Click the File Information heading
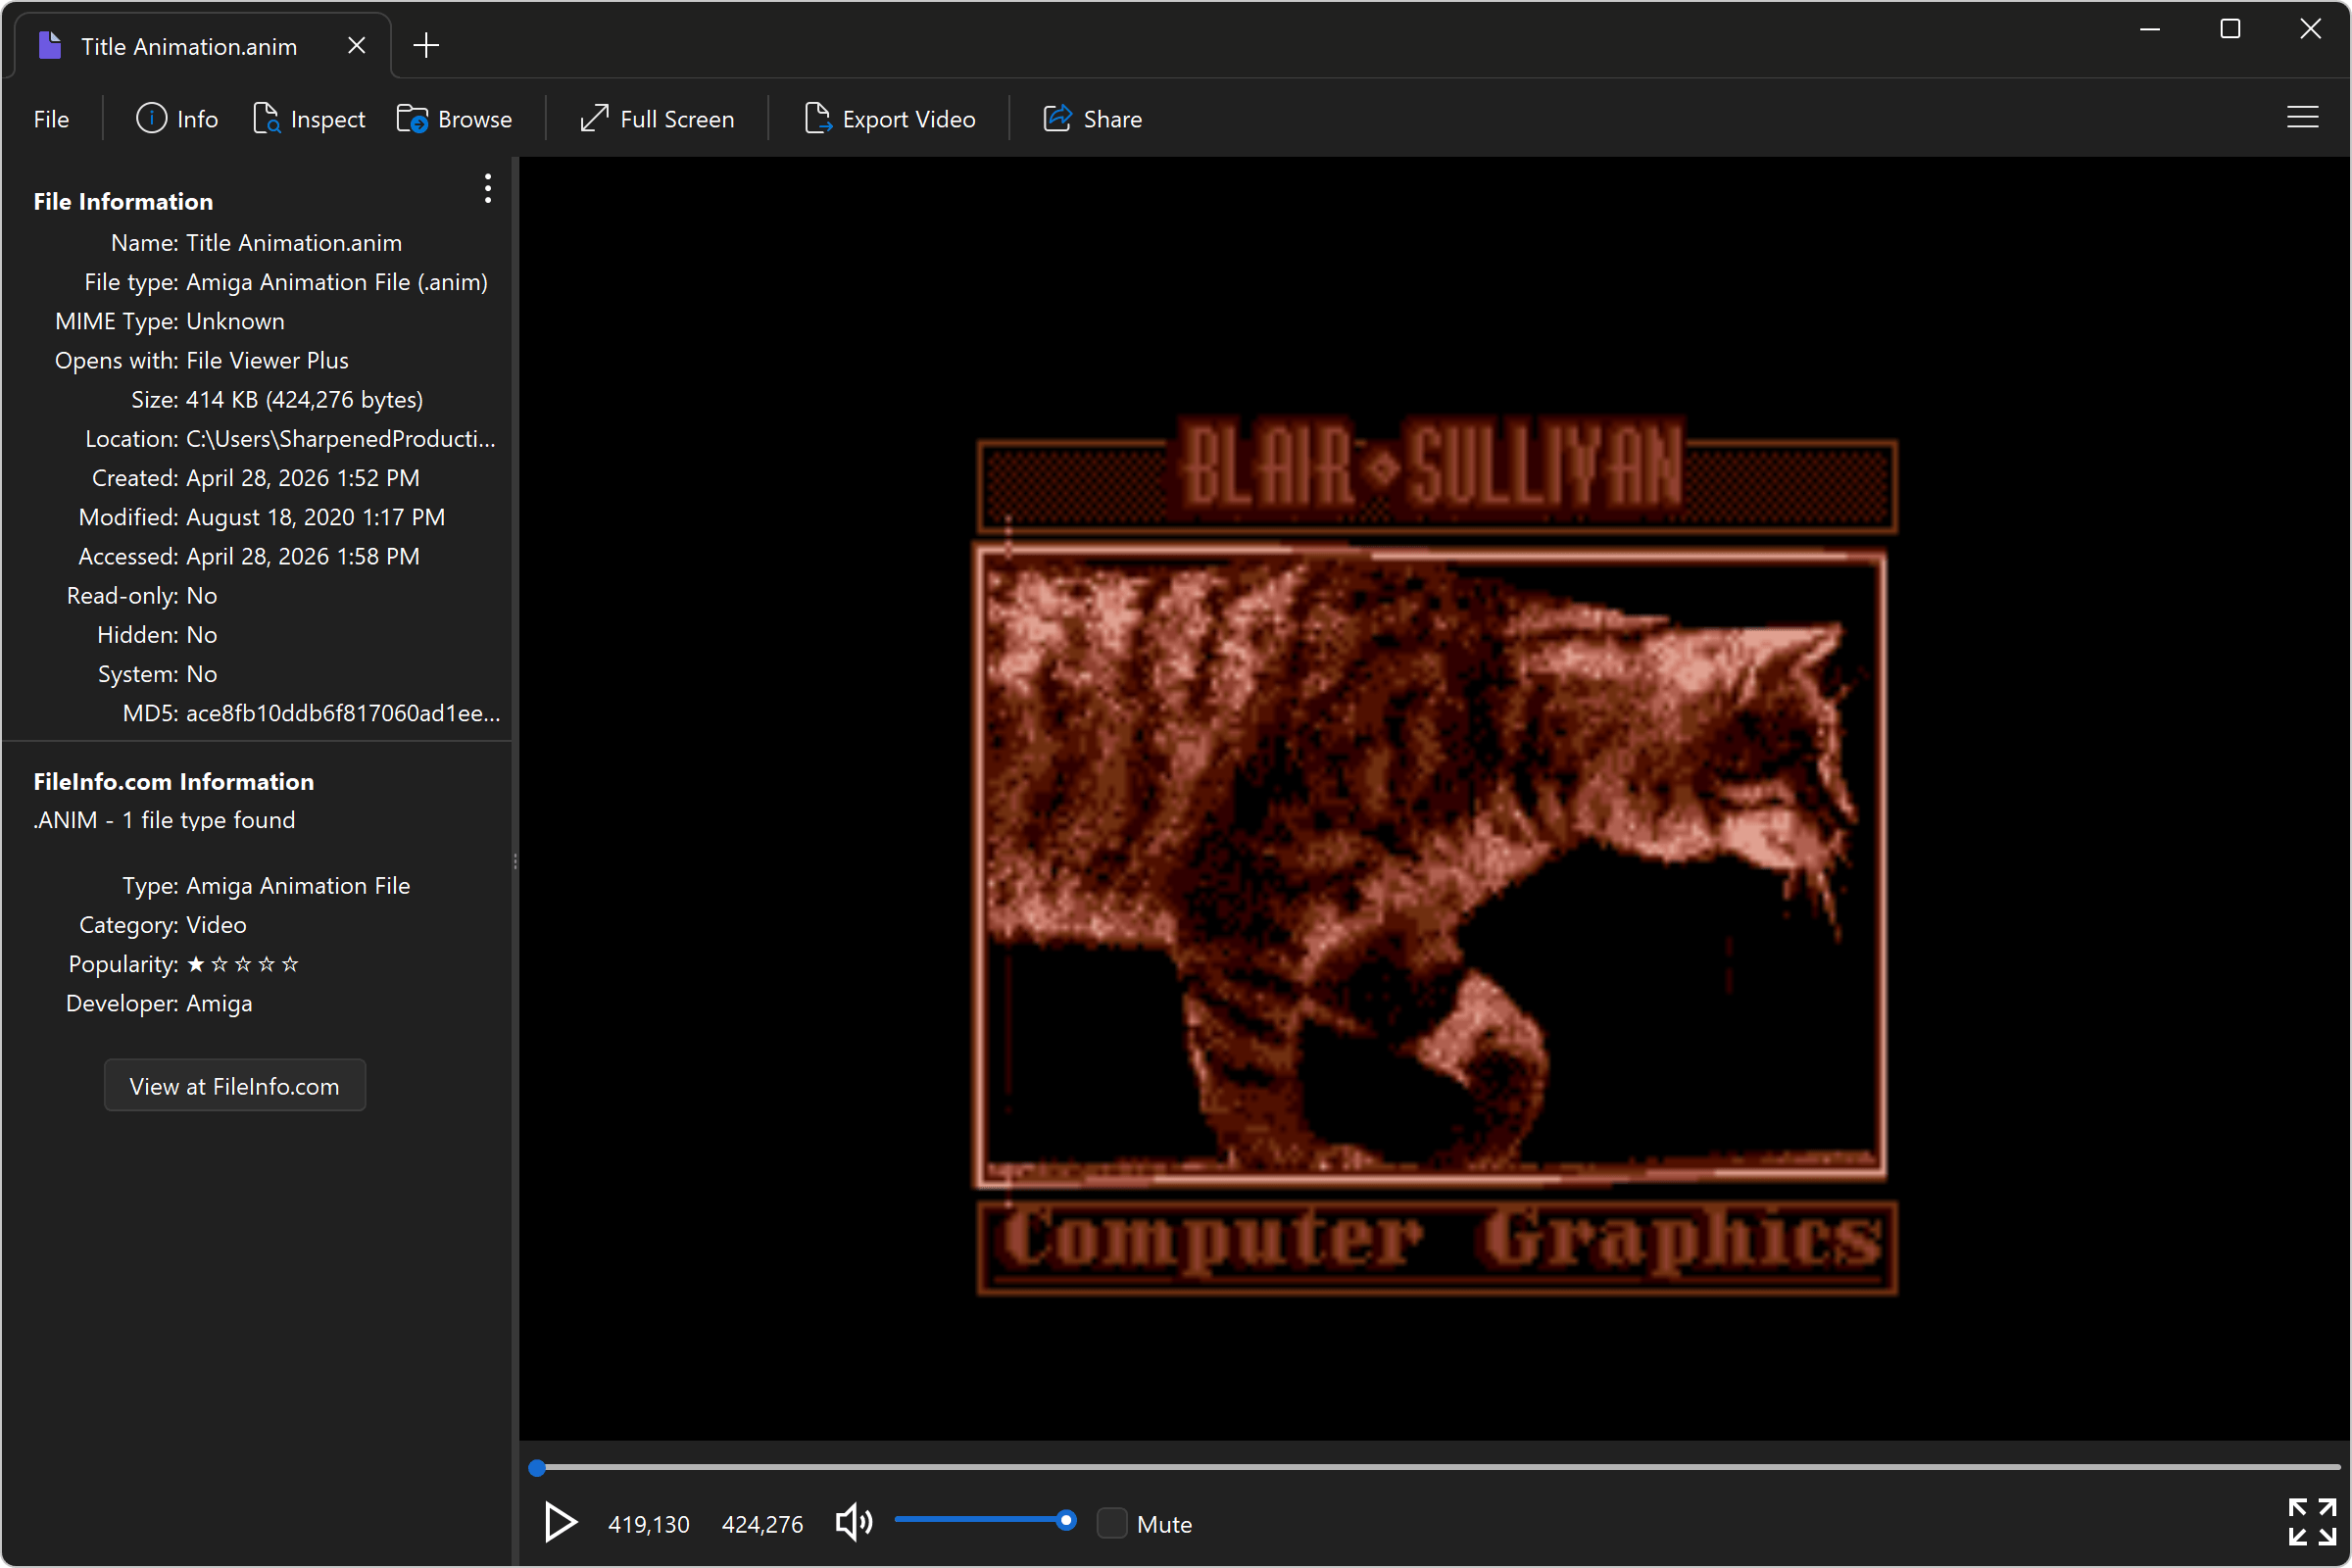Image resolution: width=2352 pixels, height=1568 pixels. coord(123,201)
